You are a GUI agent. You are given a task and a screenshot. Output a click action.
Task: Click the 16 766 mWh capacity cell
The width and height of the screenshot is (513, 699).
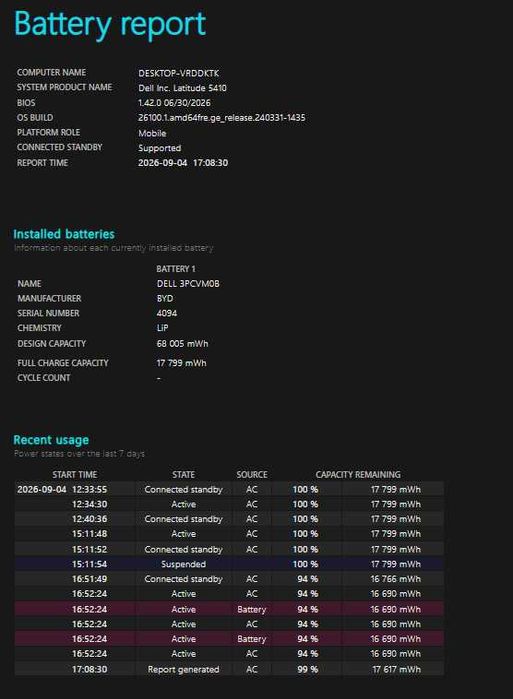point(395,579)
